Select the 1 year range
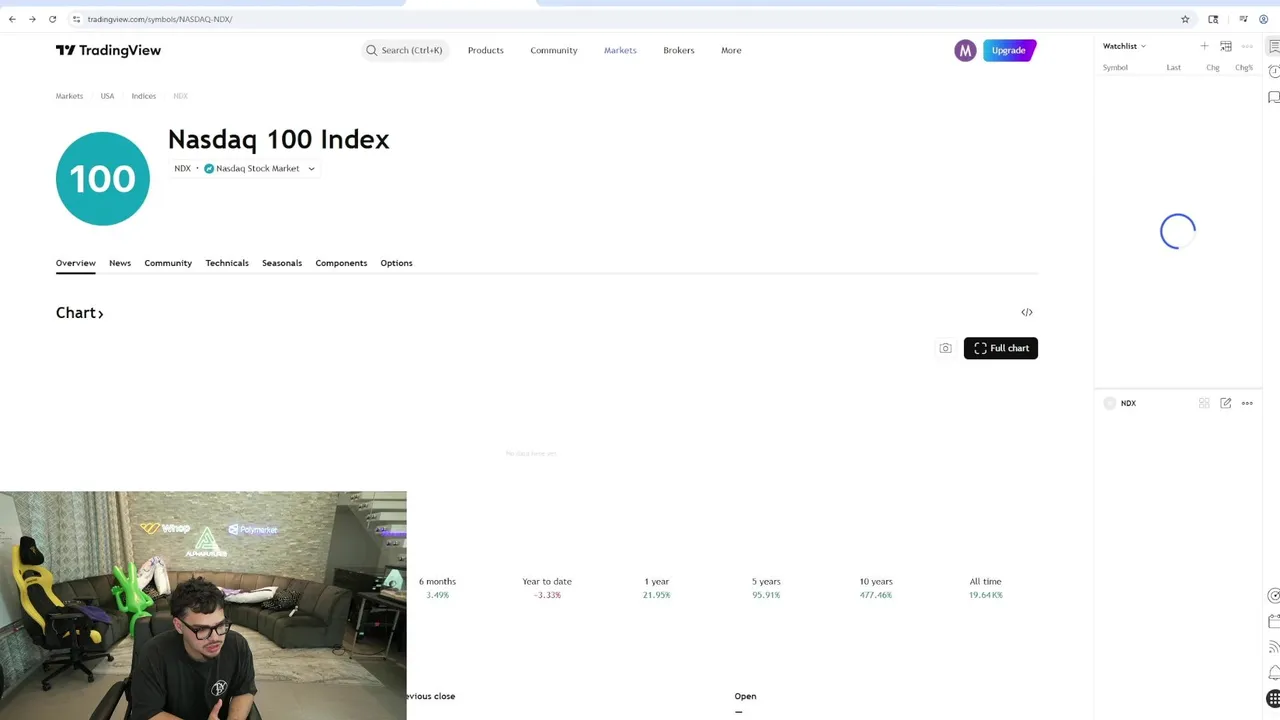 point(657,588)
